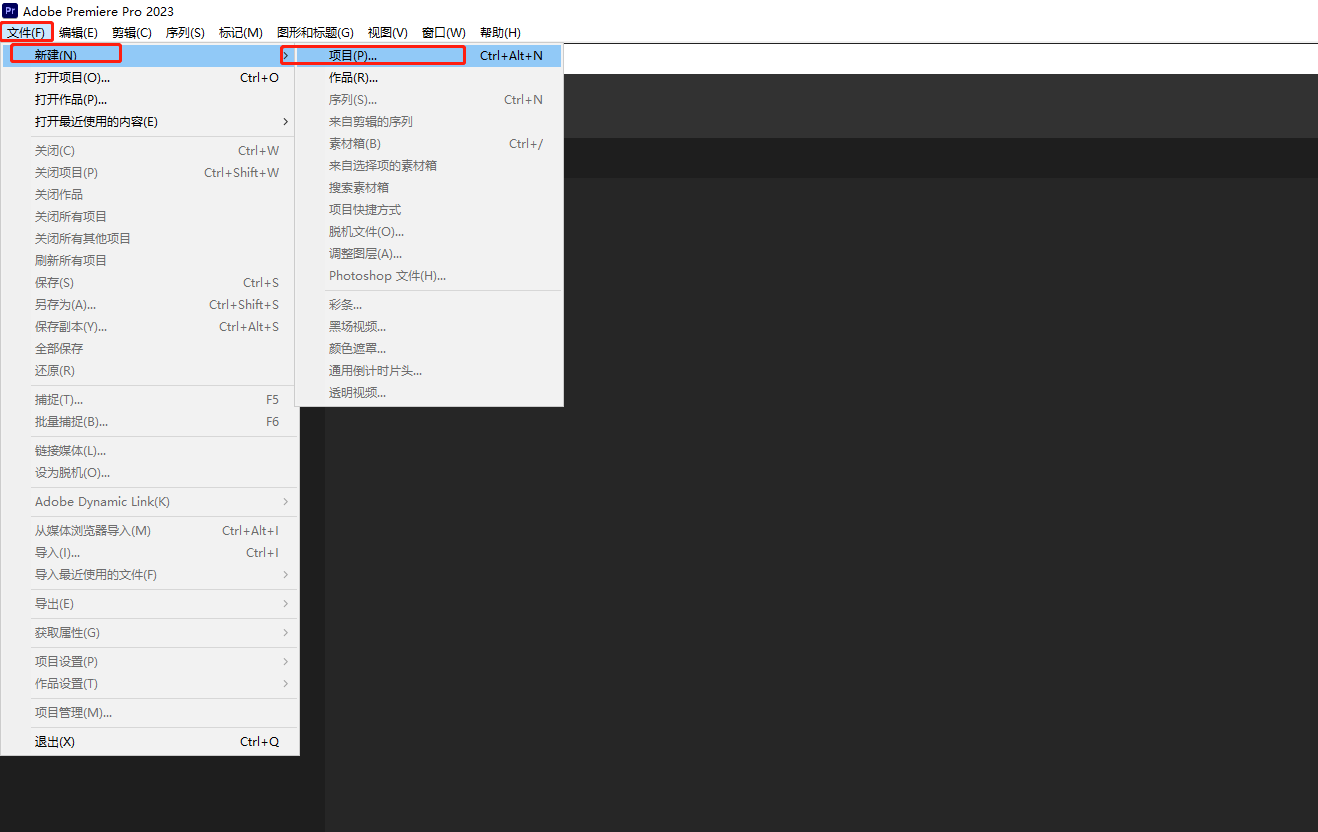
Task: Expand 打开最近使用的内容(E) submenu
Action: click(96, 122)
